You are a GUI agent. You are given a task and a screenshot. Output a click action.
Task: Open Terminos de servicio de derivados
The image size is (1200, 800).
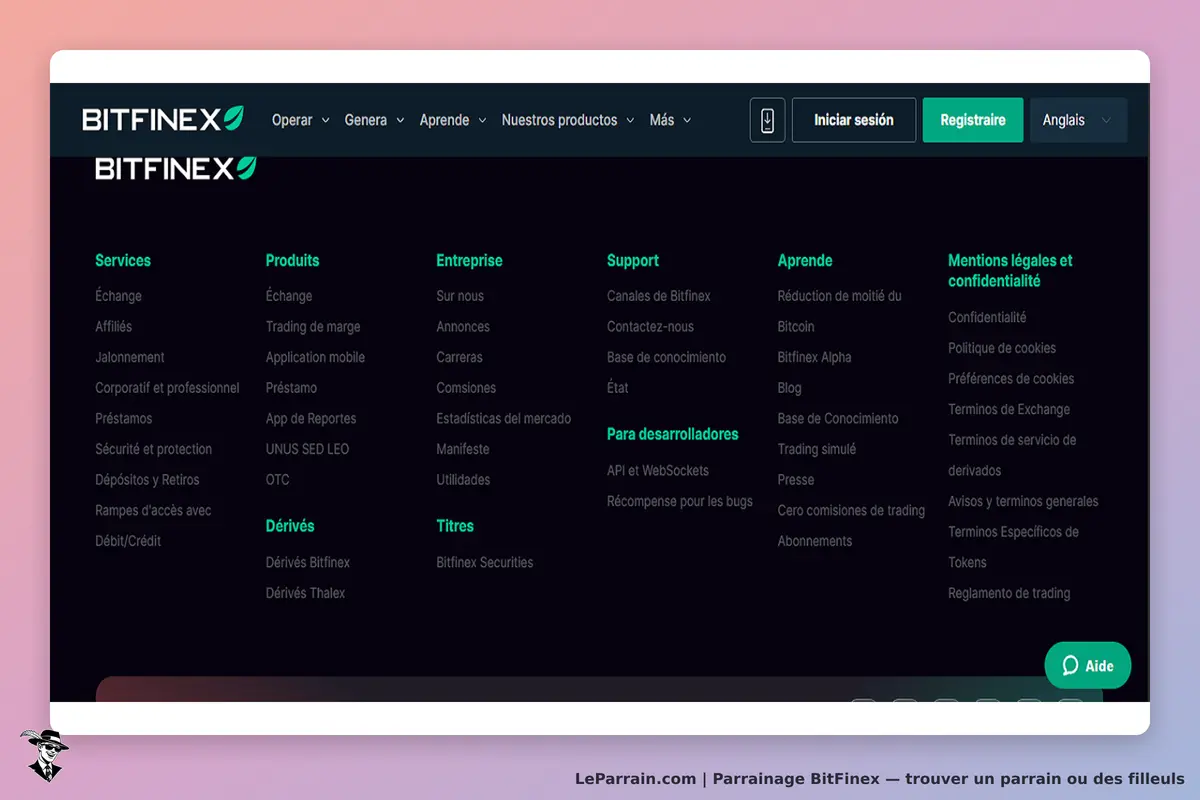click(x=1012, y=455)
